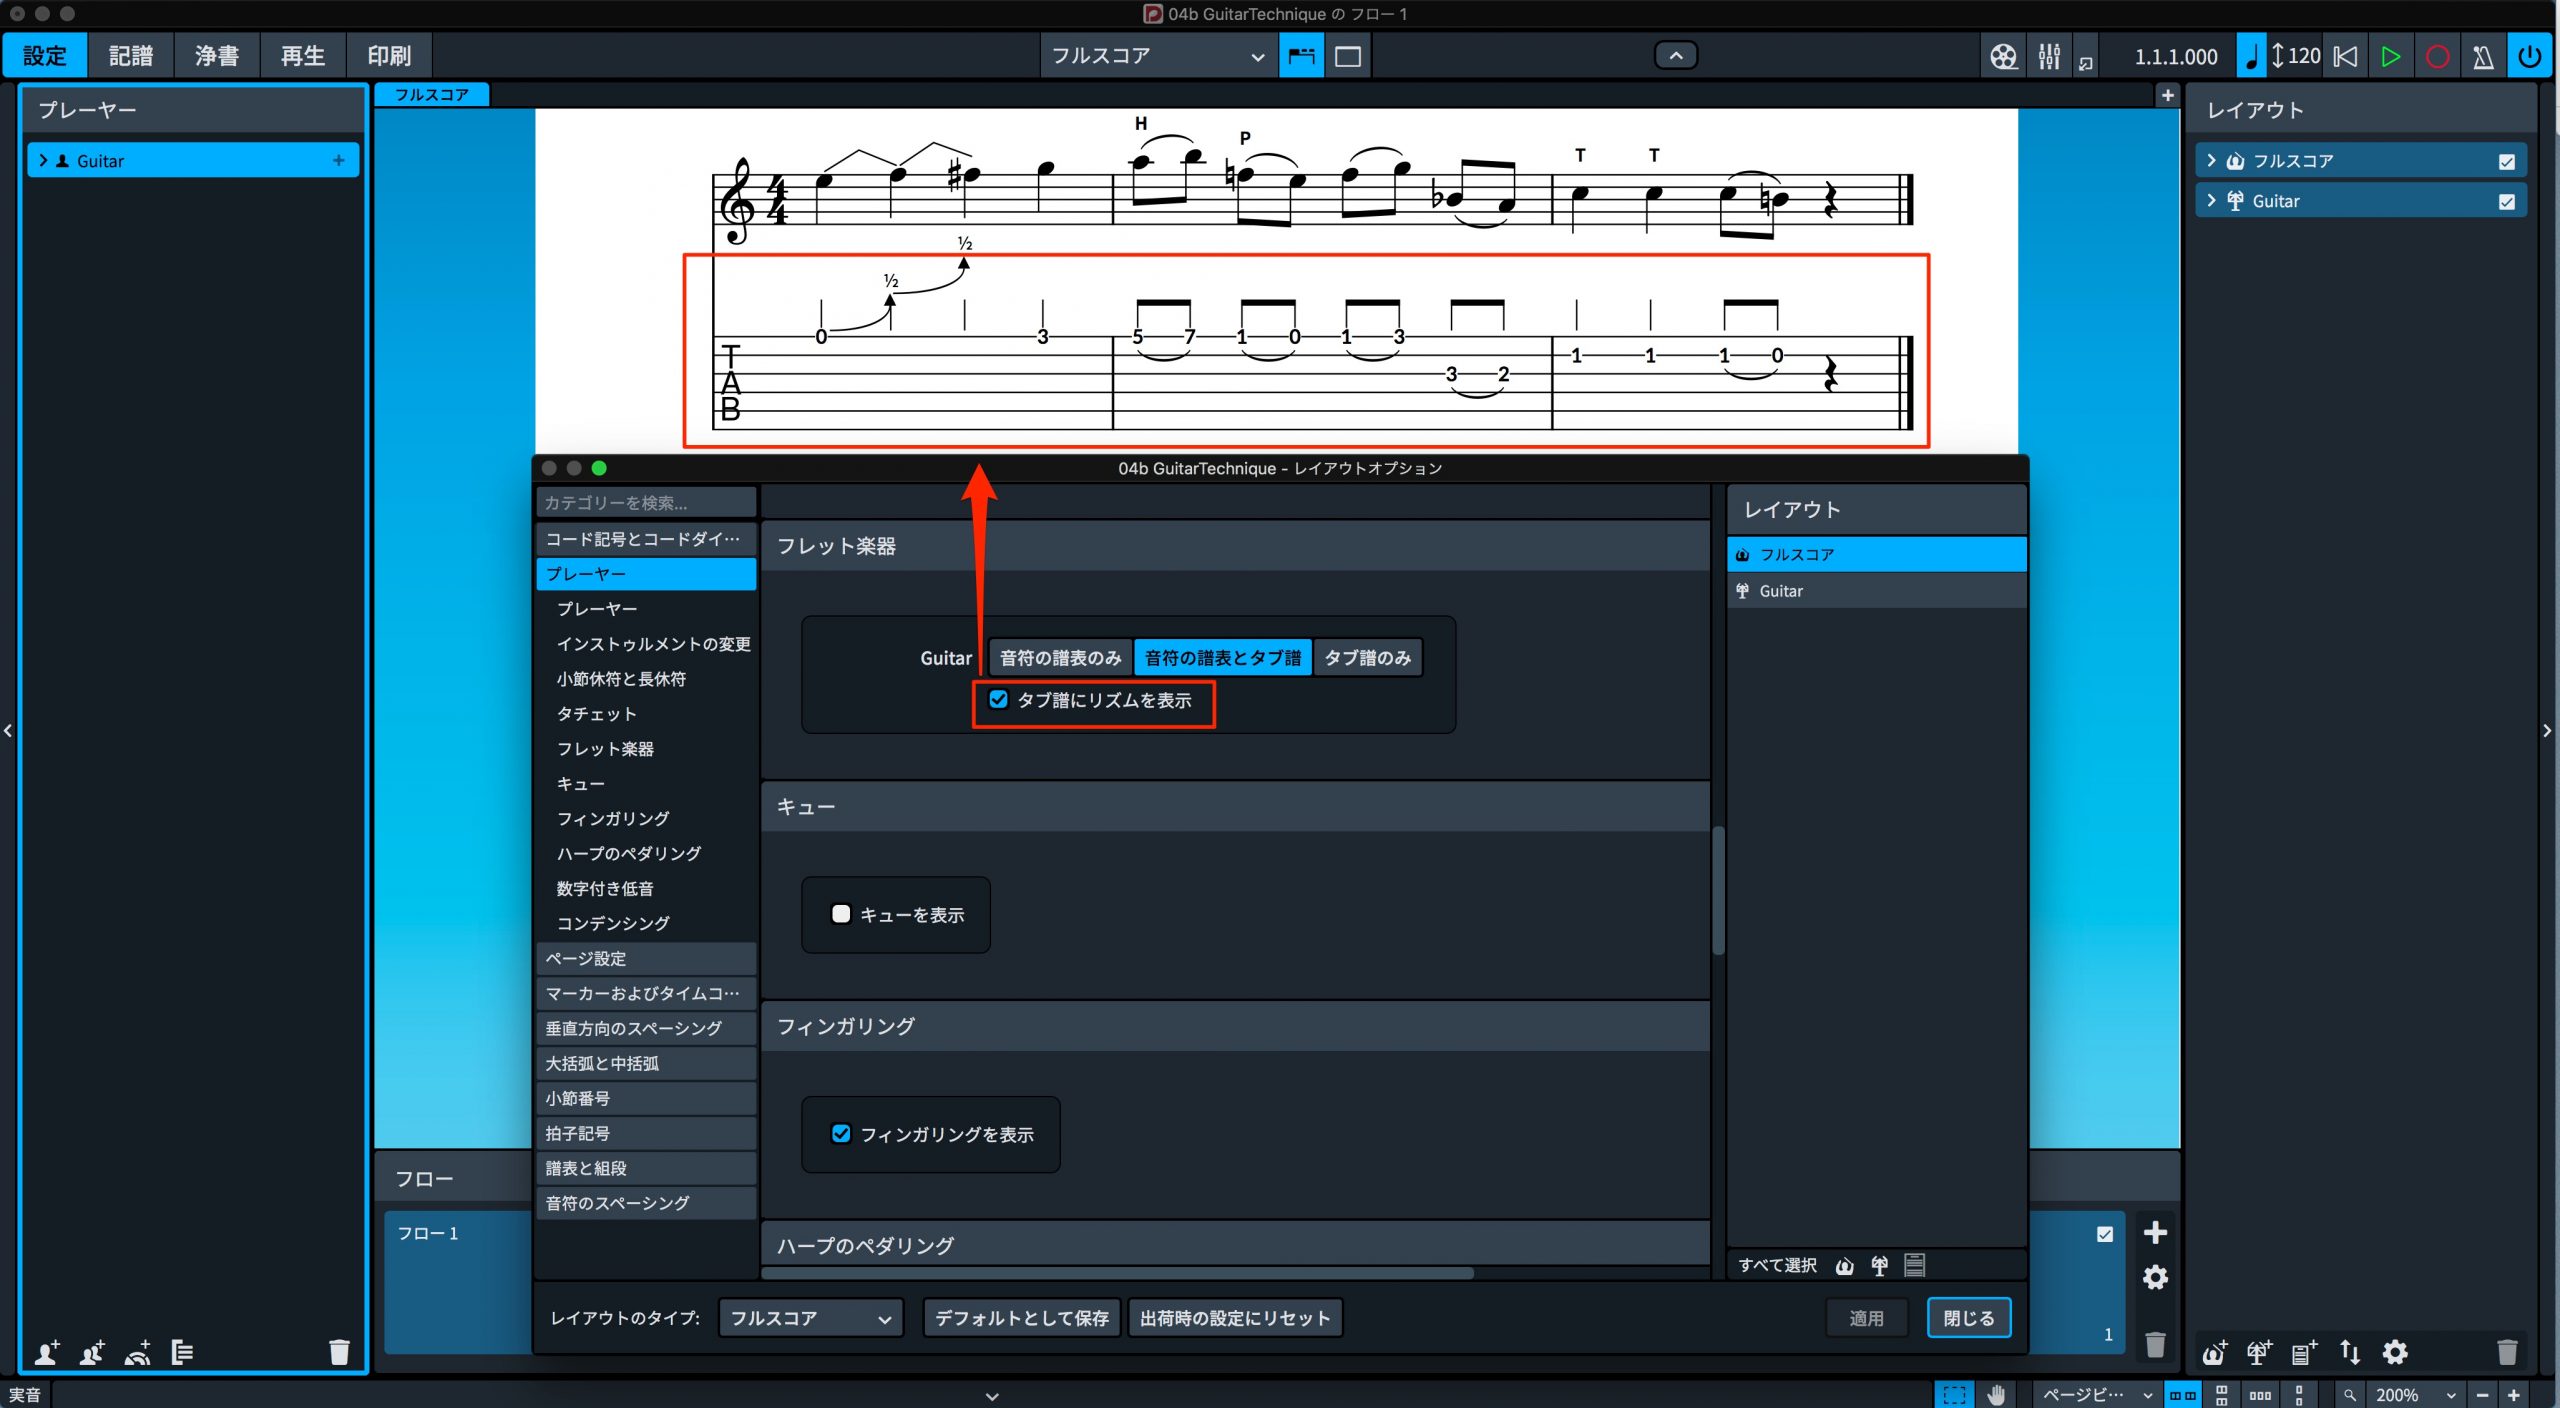Toggle full score layout checkbox in layouts panel

coord(2506,161)
